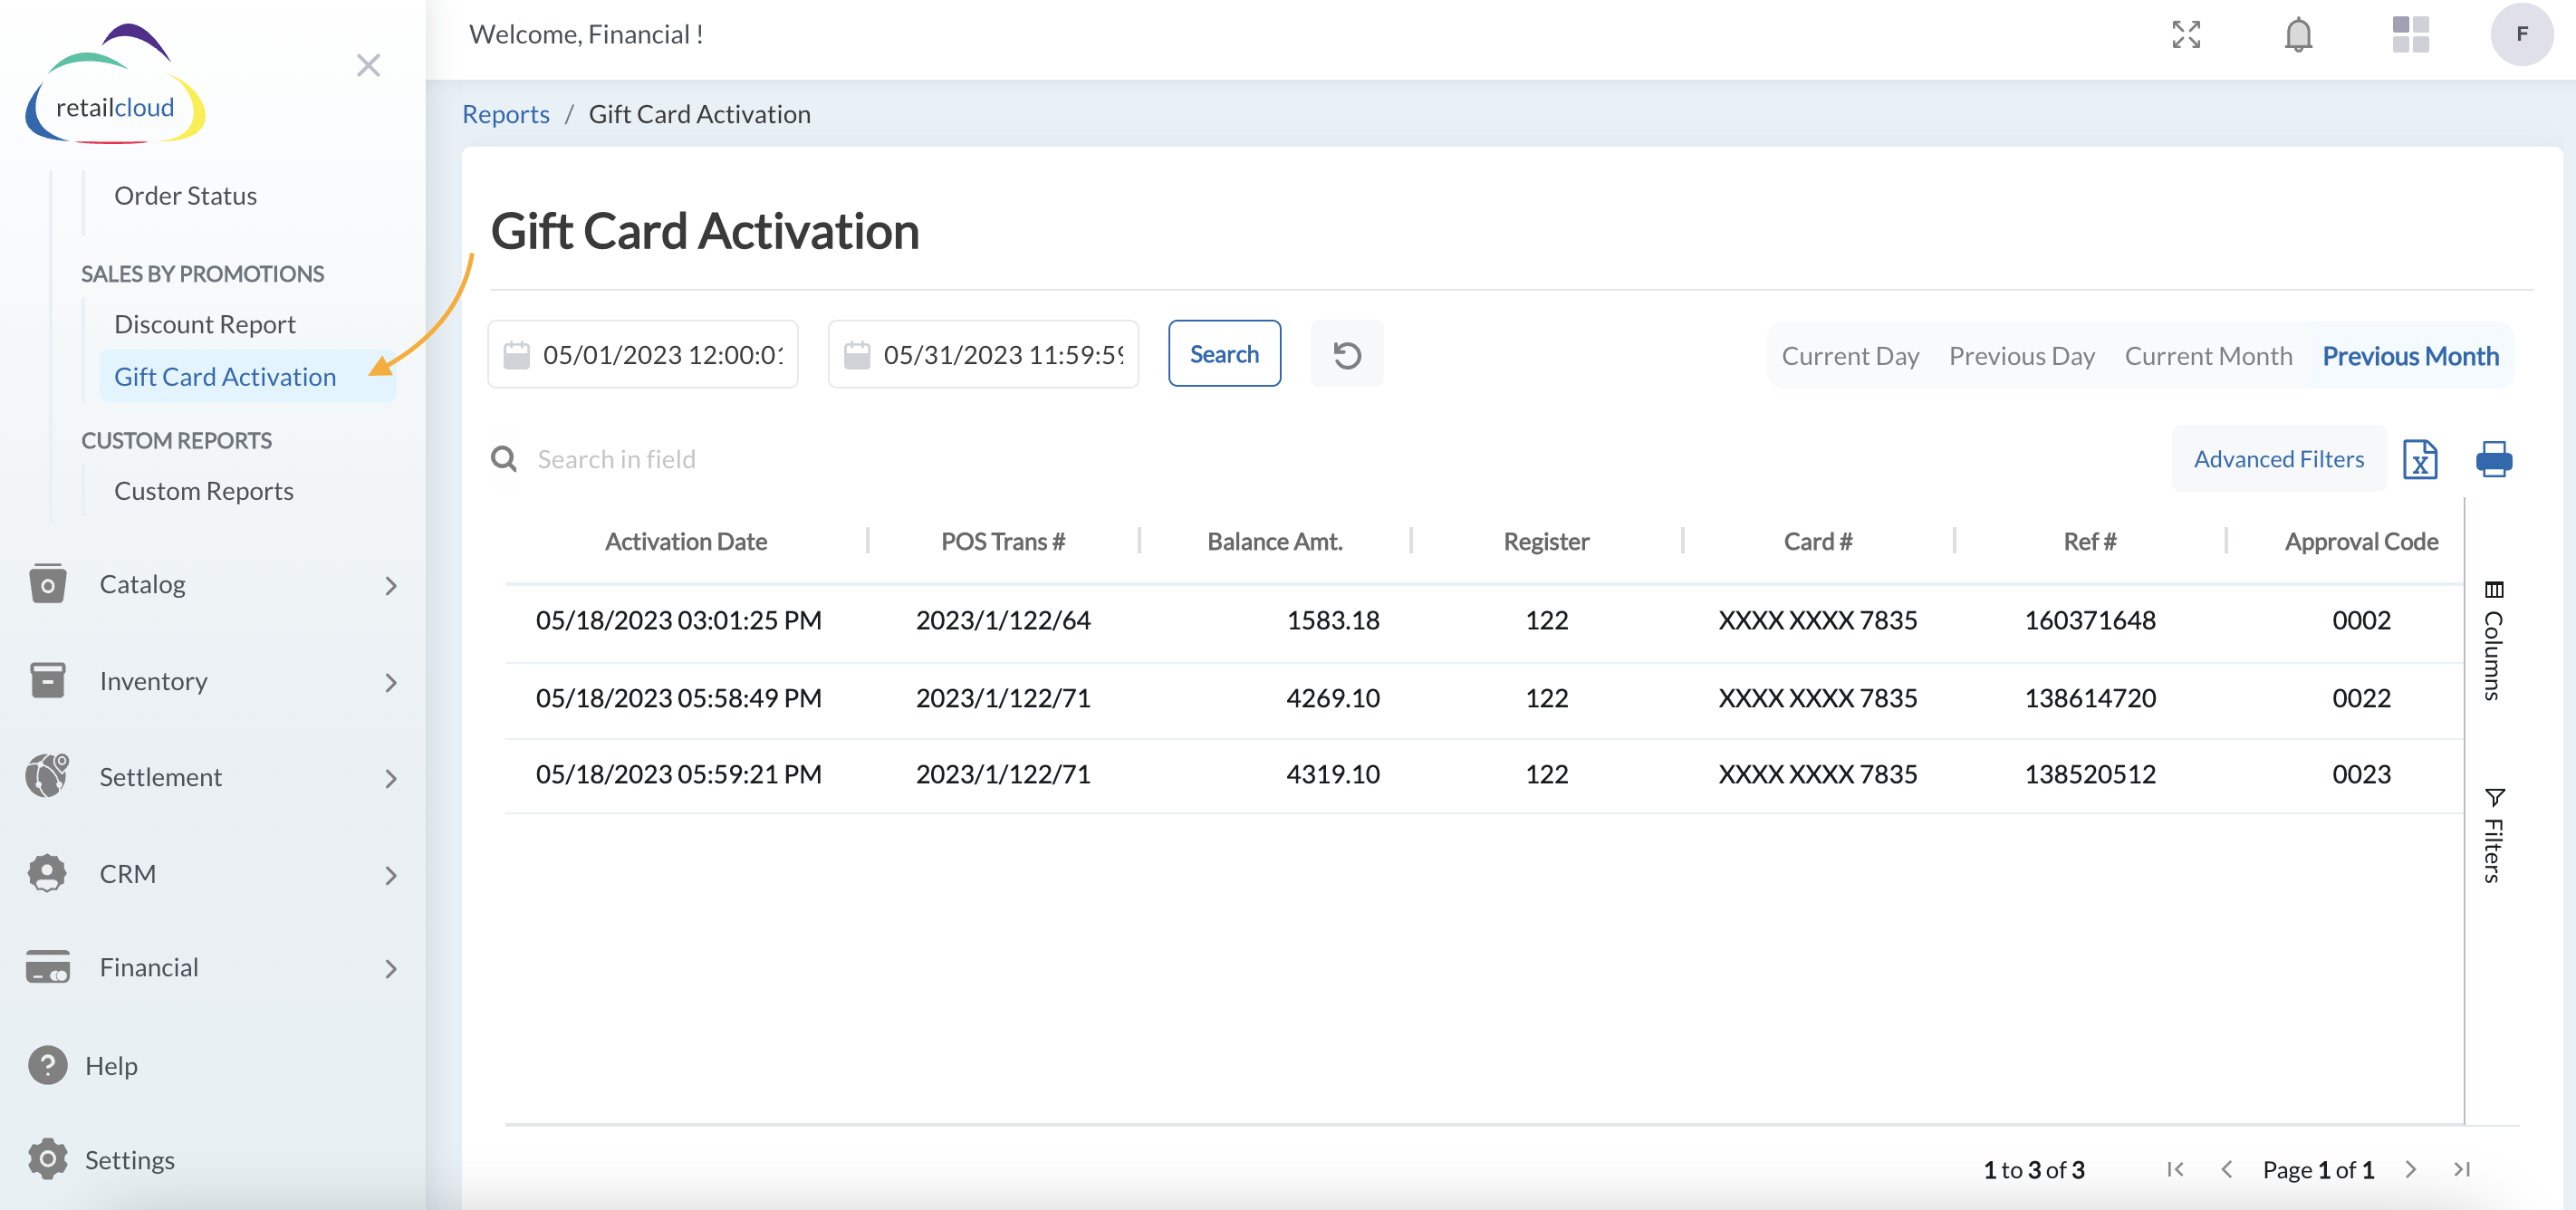The height and width of the screenshot is (1210, 2576).
Task: Open Custom Reports from sidebar
Action: point(203,490)
